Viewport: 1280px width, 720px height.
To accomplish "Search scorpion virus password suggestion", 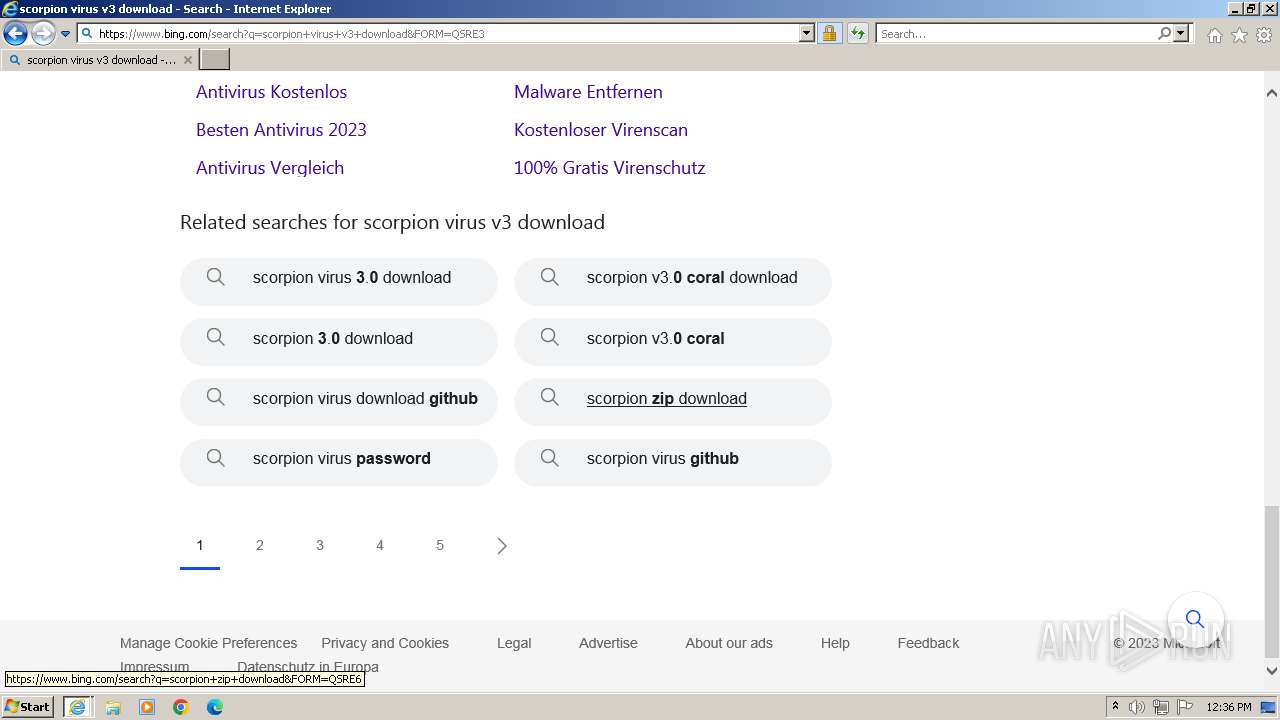I will (339, 461).
